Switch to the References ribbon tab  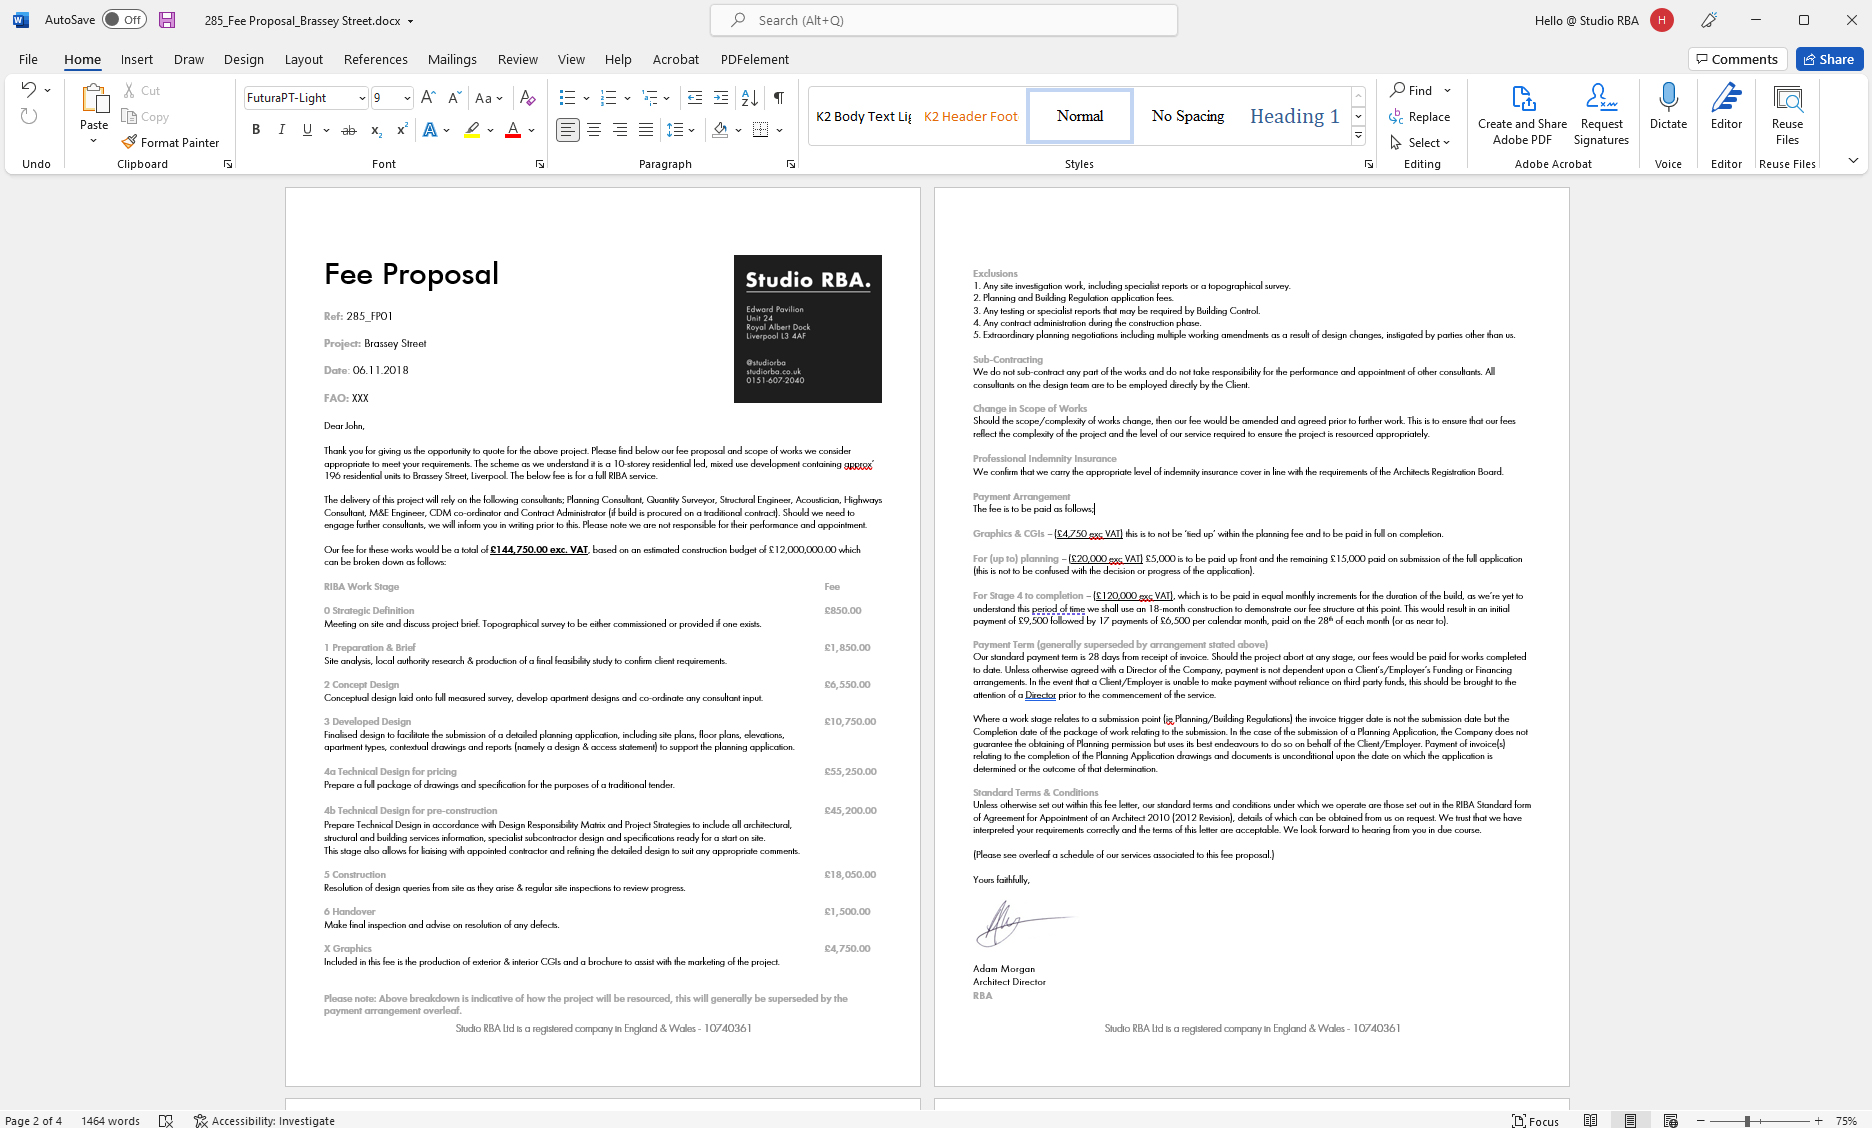375,59
